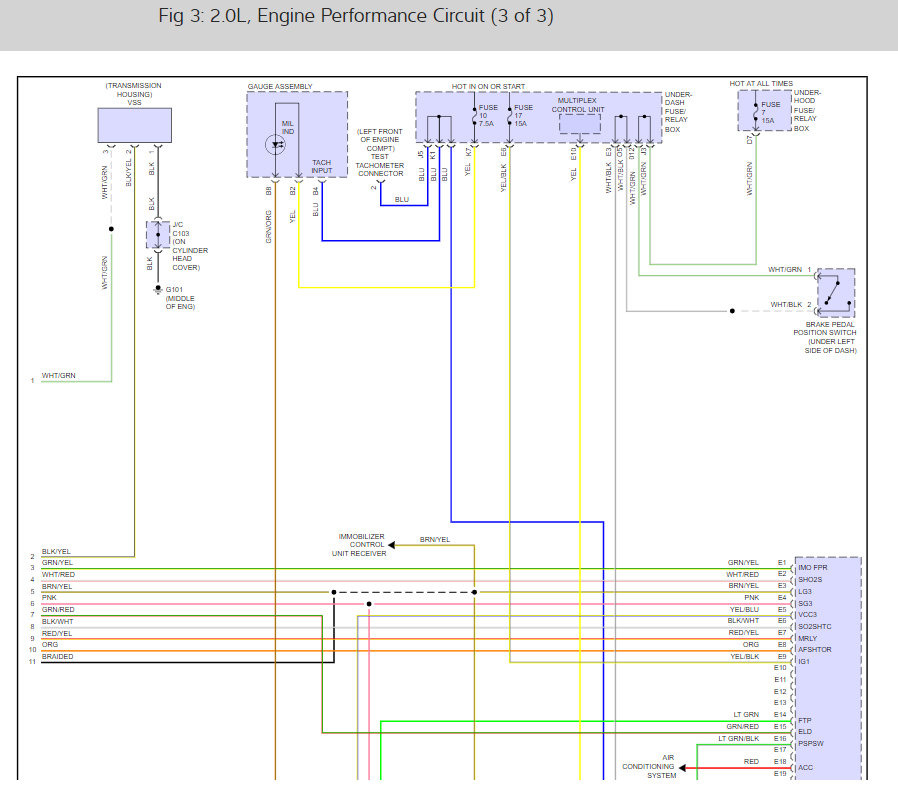
Task: Click the under-dash fuse/relay box label
Action: pyautogui.click(x=678, y=113)
